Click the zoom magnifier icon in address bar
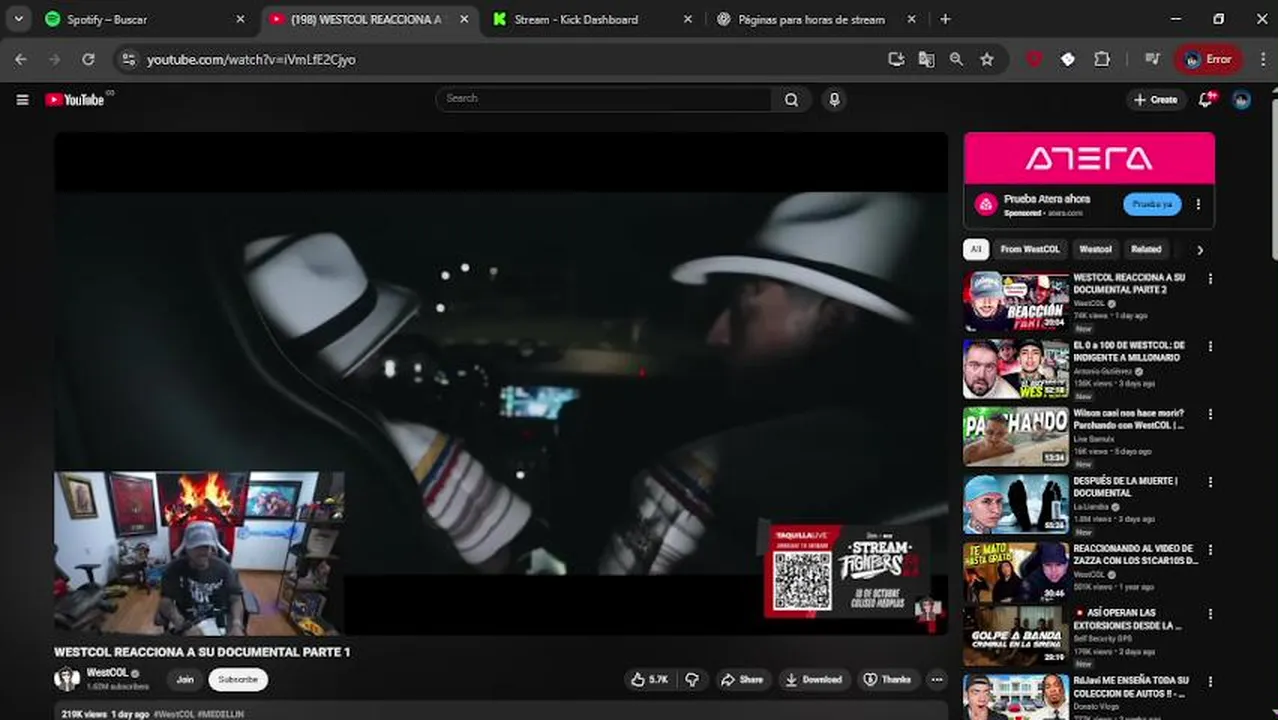This screenshot has height=720, width=1278. (956, 59)
